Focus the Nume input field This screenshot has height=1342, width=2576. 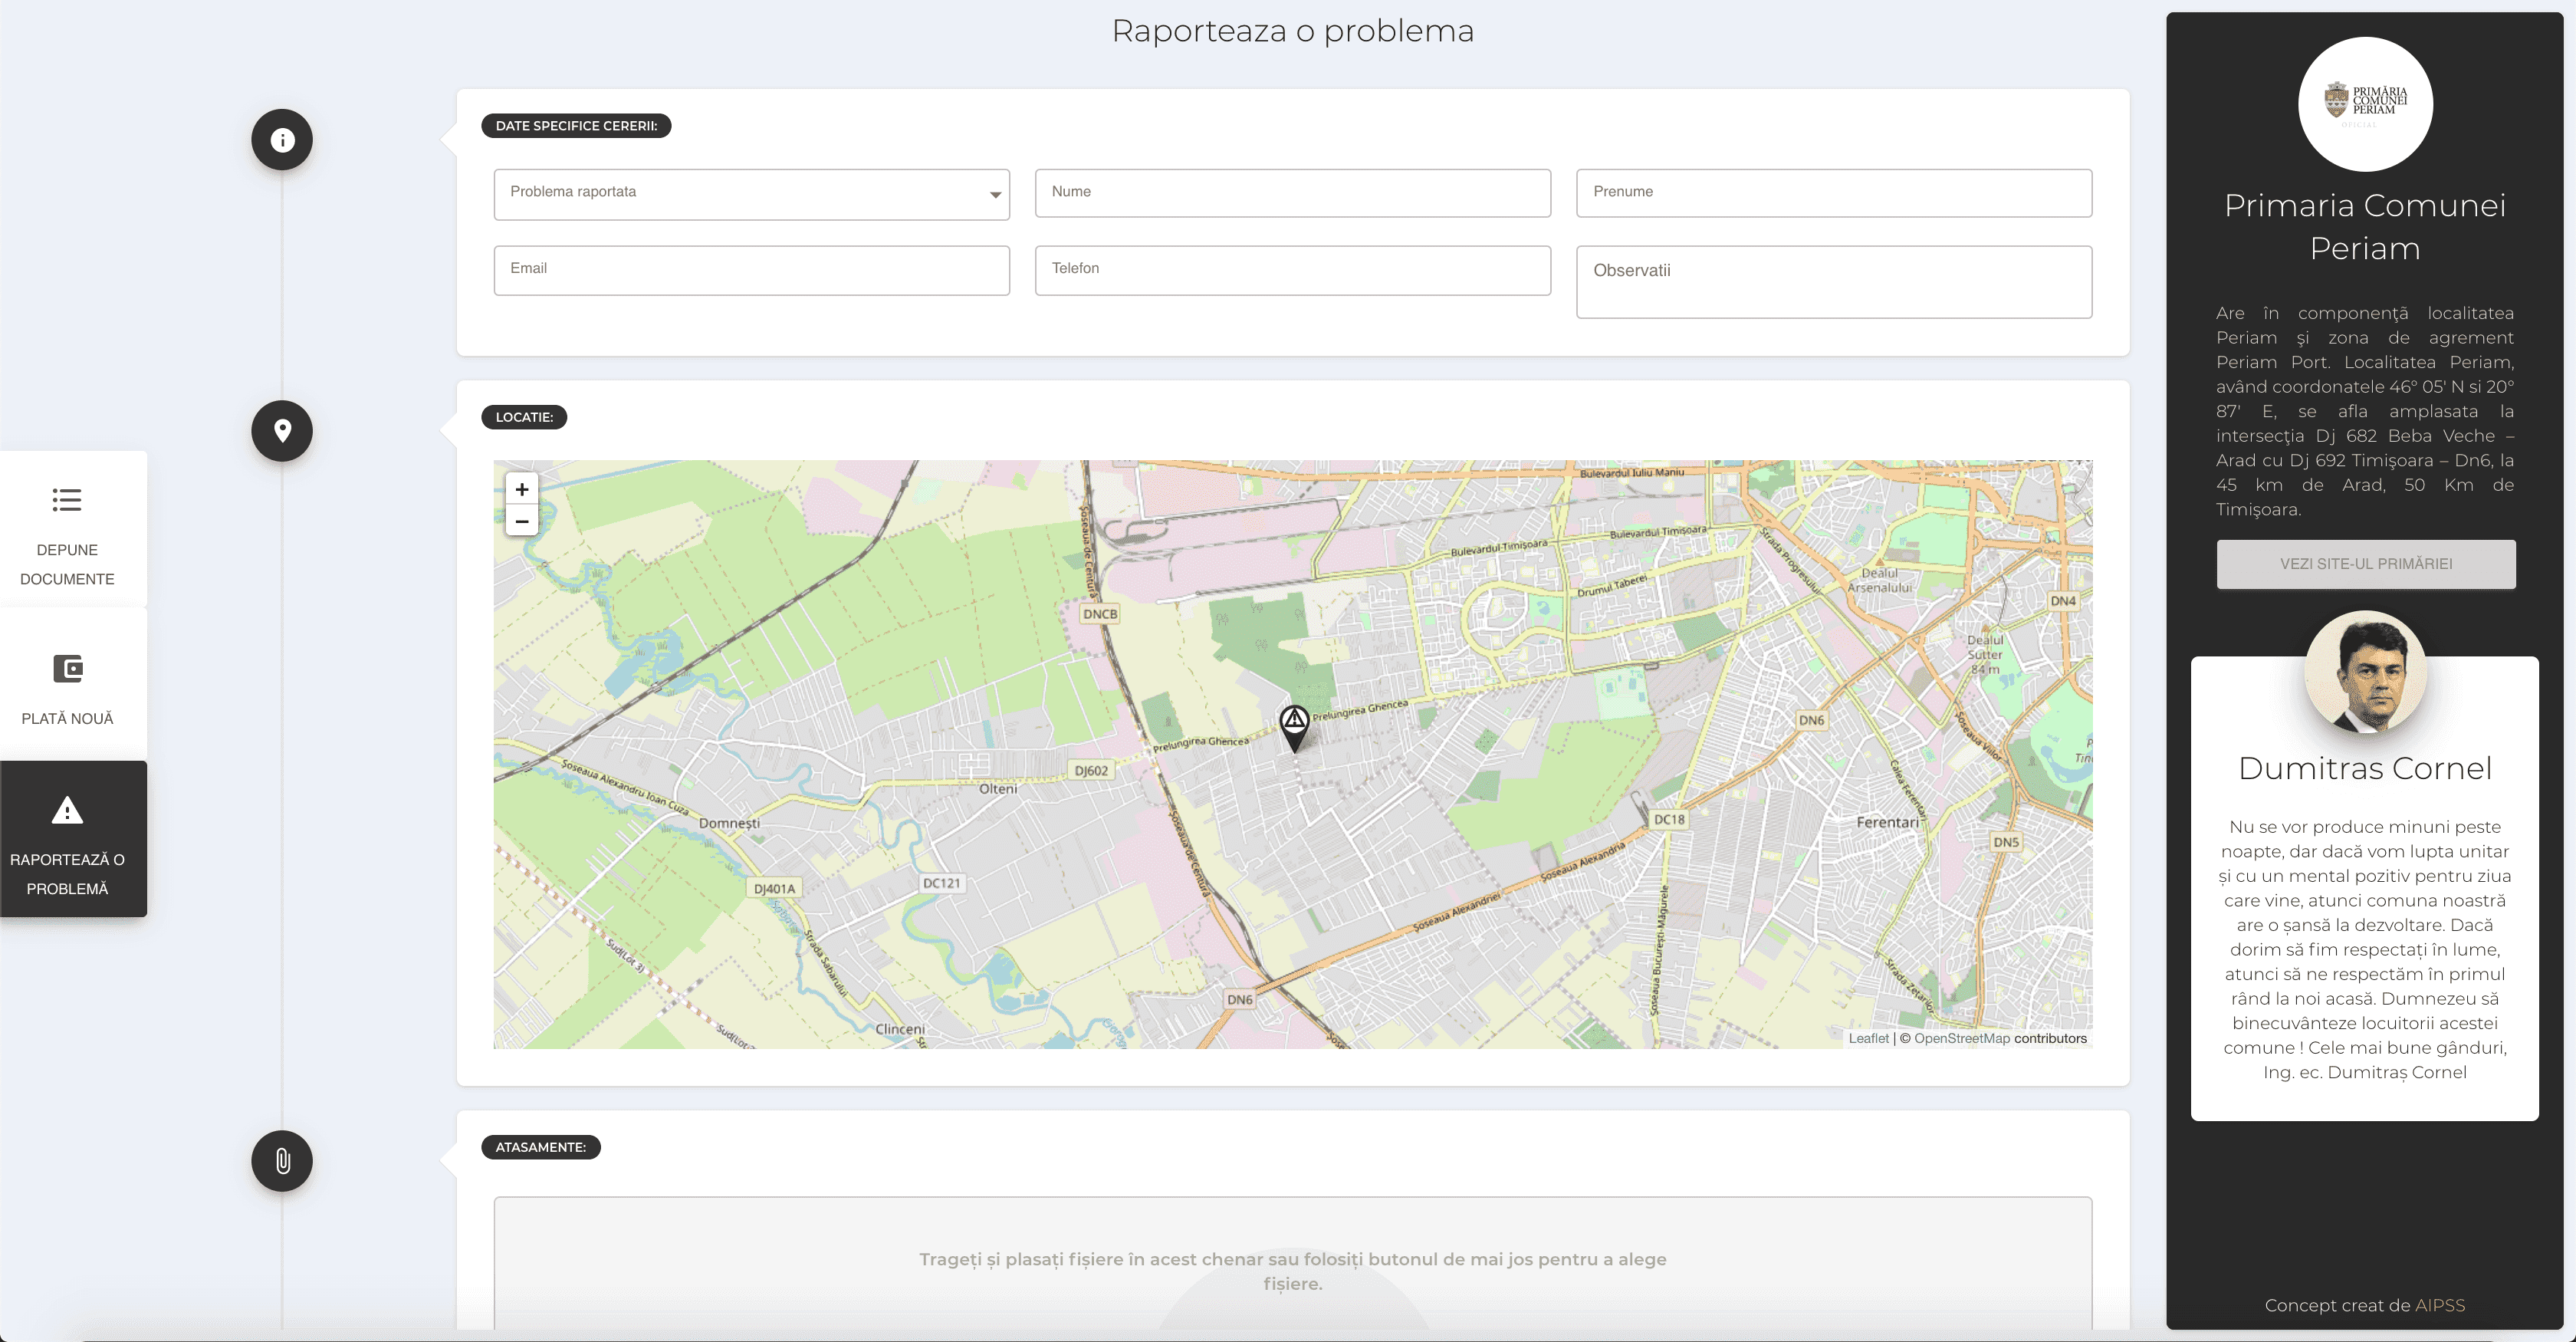click(x=1292, y=193)
